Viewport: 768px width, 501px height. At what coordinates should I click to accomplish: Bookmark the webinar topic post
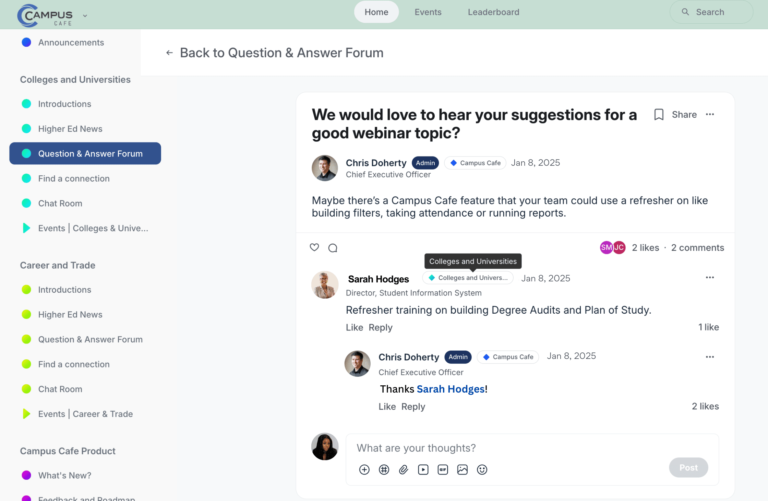click(658, 115)
